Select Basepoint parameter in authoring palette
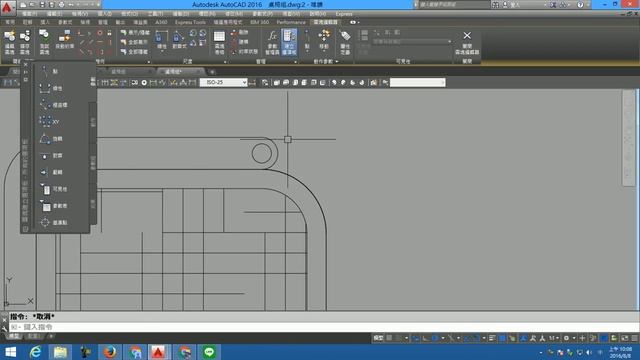640x360 pixels. [53, 222]
